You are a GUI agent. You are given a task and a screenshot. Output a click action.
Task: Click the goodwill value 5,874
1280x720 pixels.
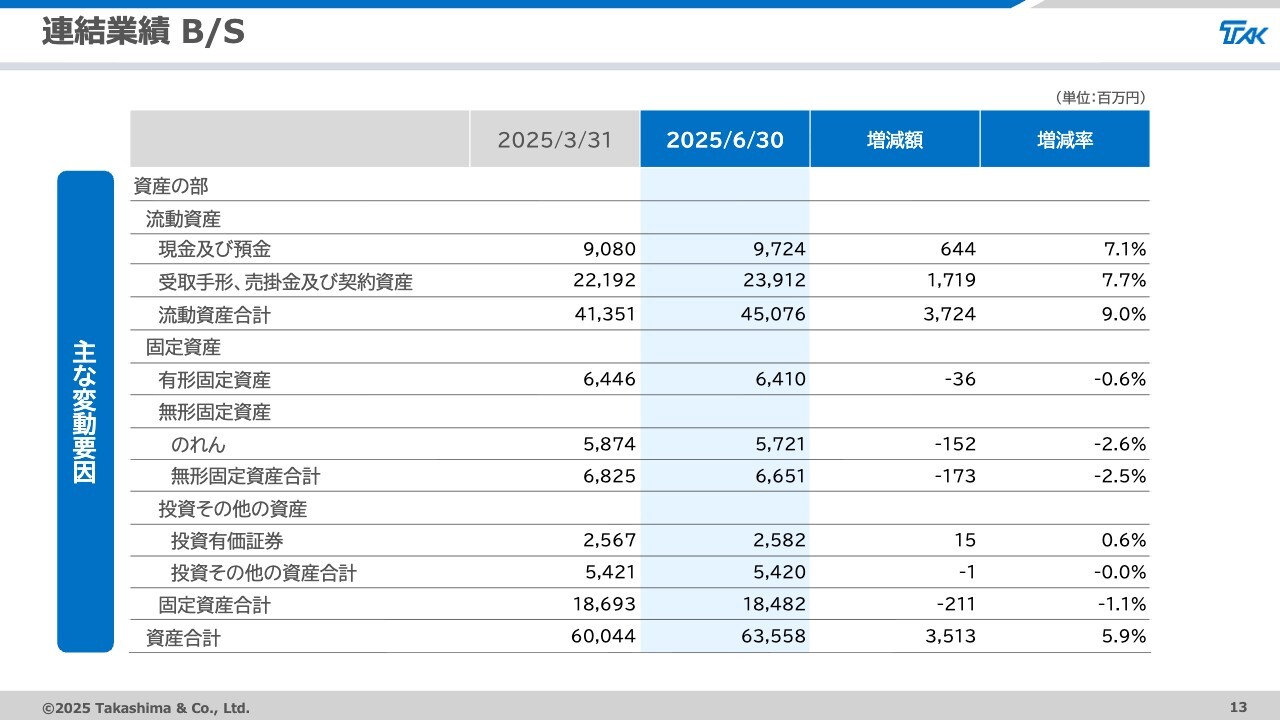[x=610, y=444]
